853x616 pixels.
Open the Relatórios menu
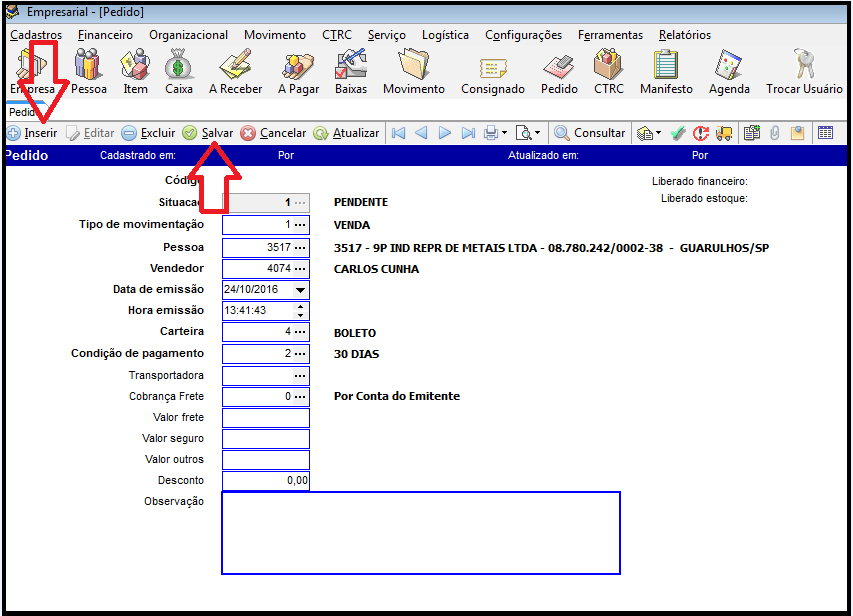(x=684, y=35)
